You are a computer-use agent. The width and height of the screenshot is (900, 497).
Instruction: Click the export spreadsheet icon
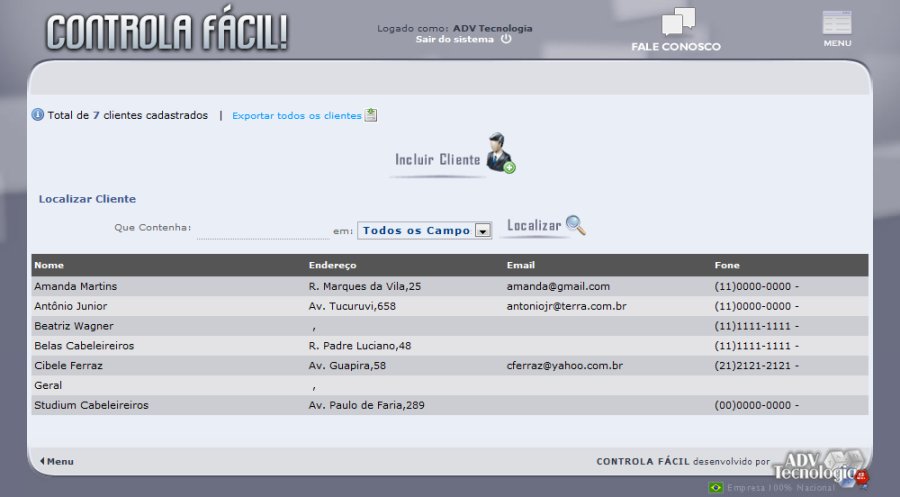371,115
